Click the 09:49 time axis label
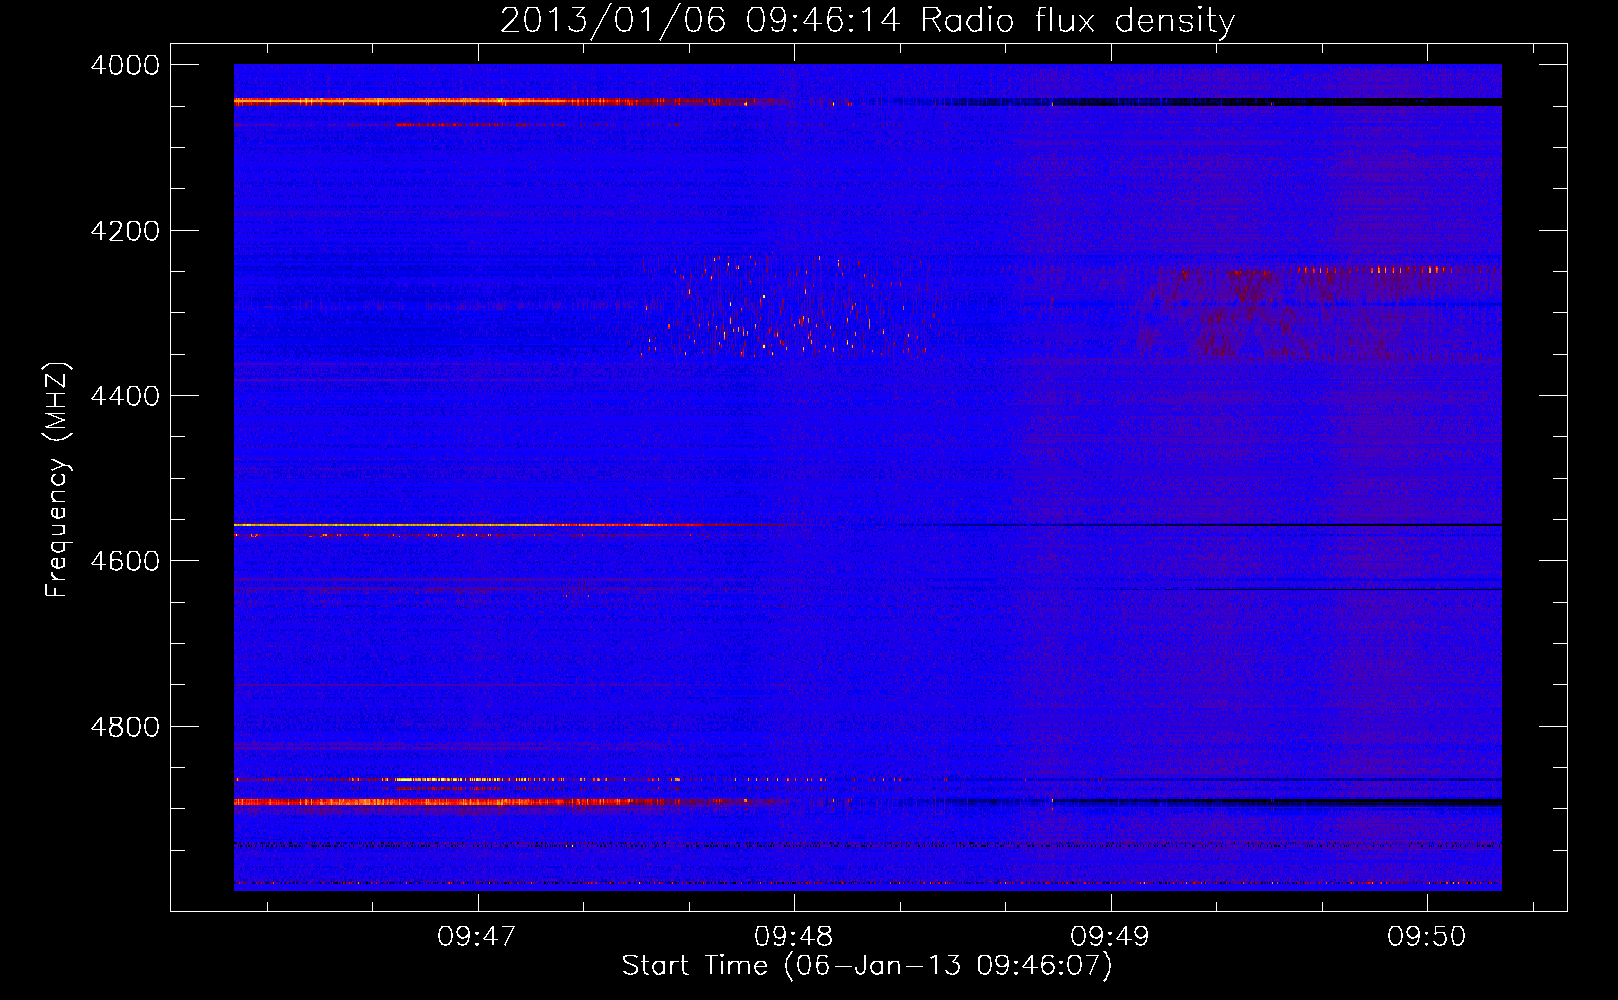The width and height of the screenshot is (1618, 1000). [x=1110, y=936]
